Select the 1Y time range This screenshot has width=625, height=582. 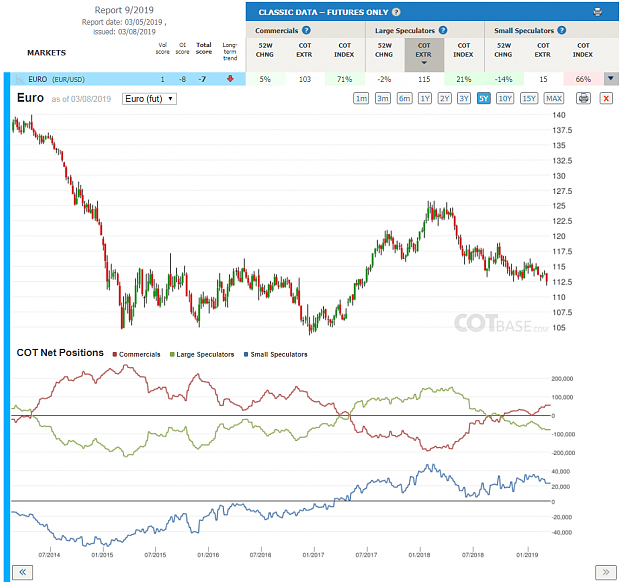(425, 98)
